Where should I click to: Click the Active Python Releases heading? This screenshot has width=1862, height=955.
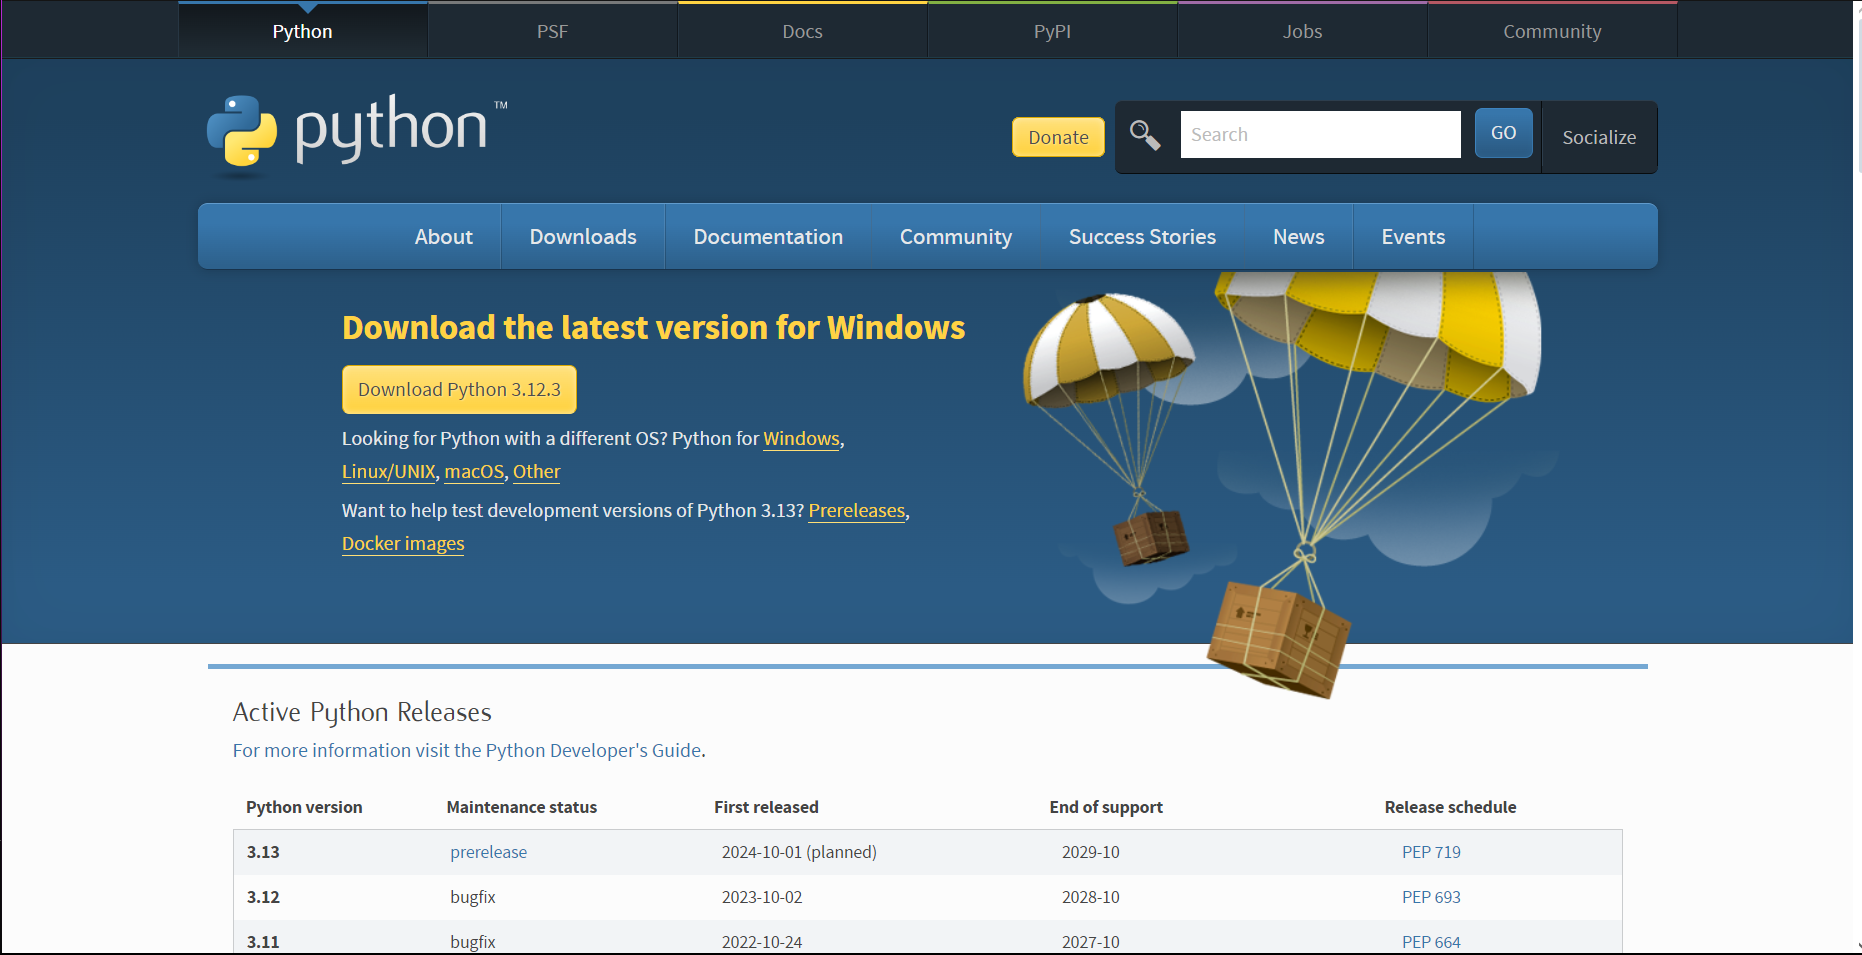coord(362,712)
